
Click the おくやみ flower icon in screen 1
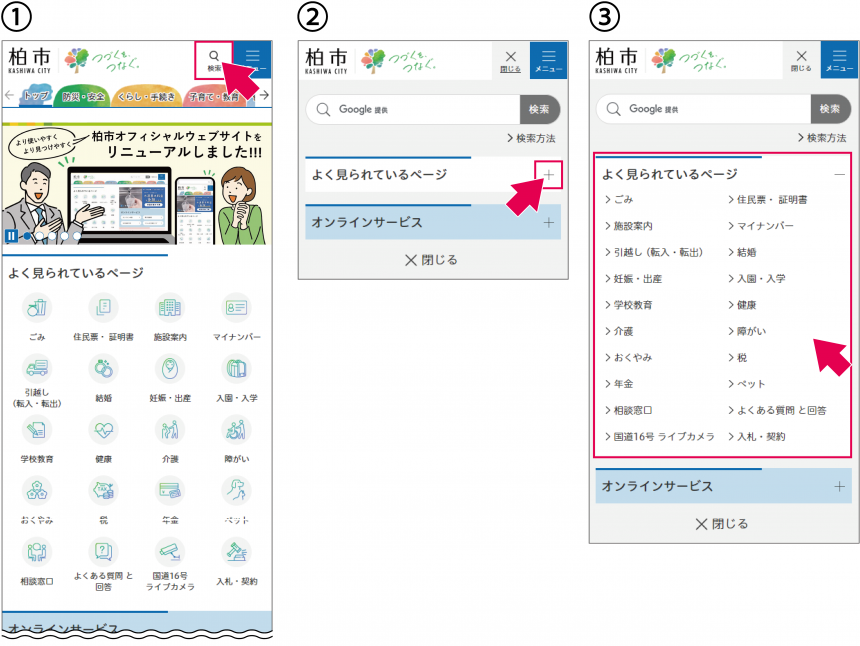coord(37,490)
